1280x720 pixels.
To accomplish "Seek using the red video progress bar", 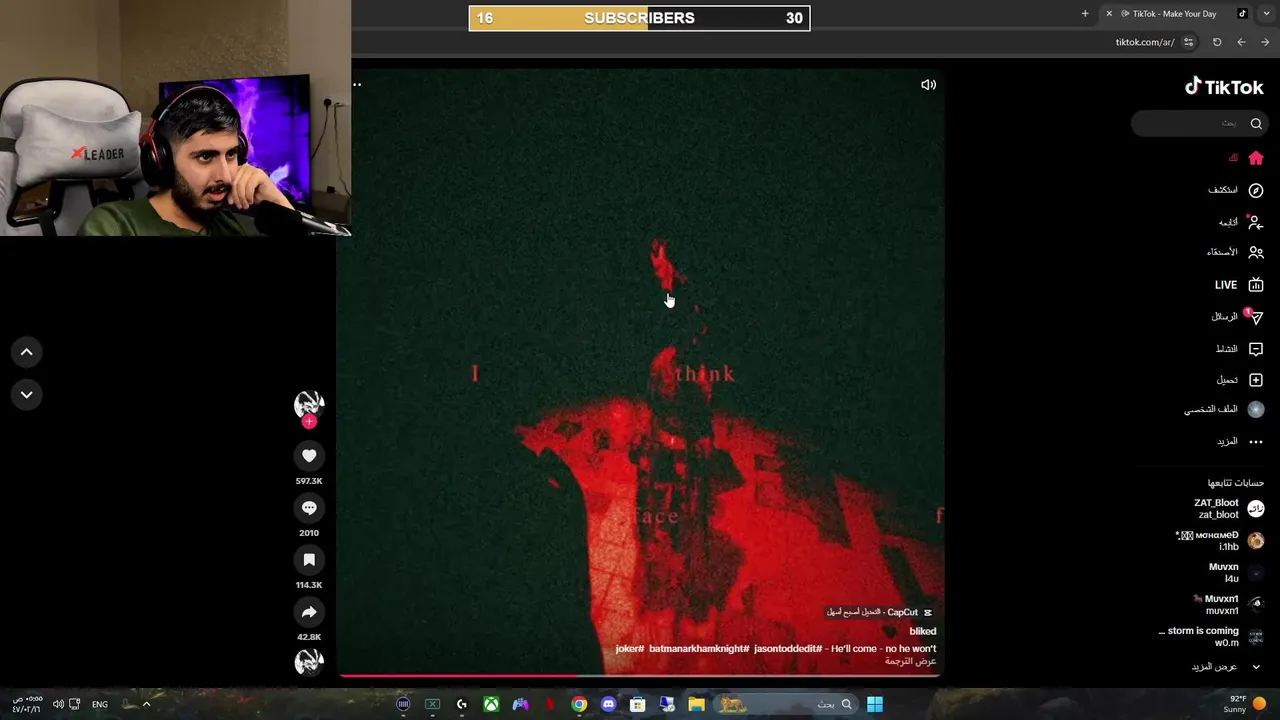I will click(640, 676).
